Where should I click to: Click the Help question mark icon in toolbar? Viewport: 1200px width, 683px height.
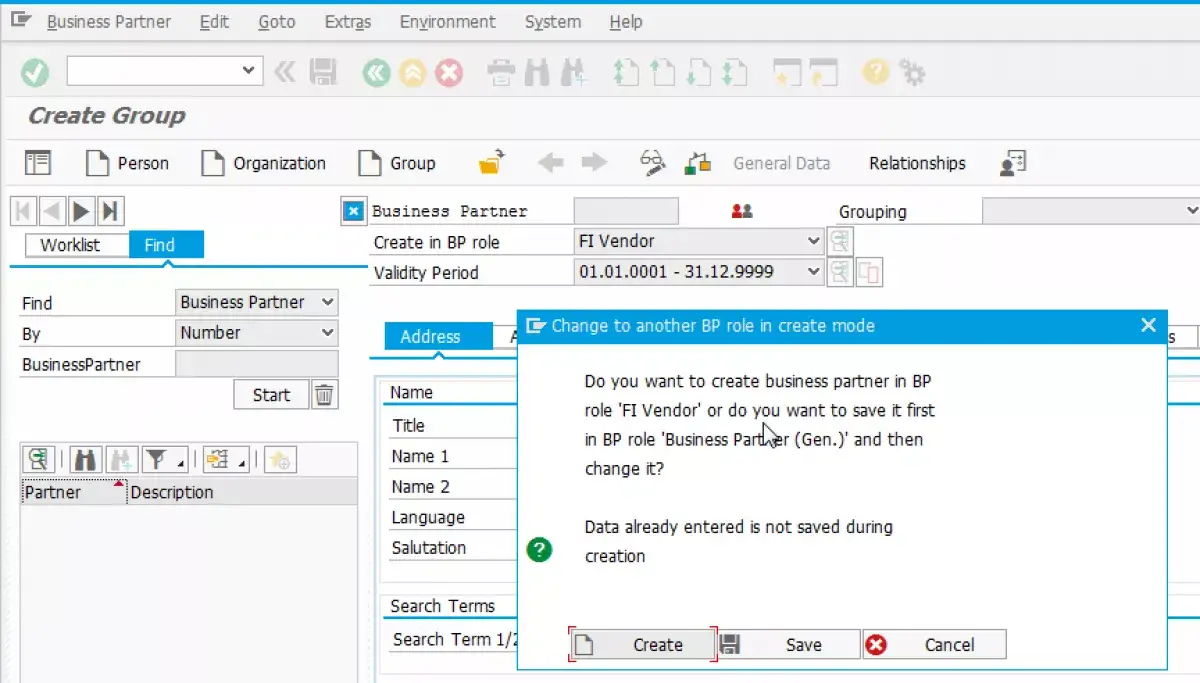[x=876, y=72]
